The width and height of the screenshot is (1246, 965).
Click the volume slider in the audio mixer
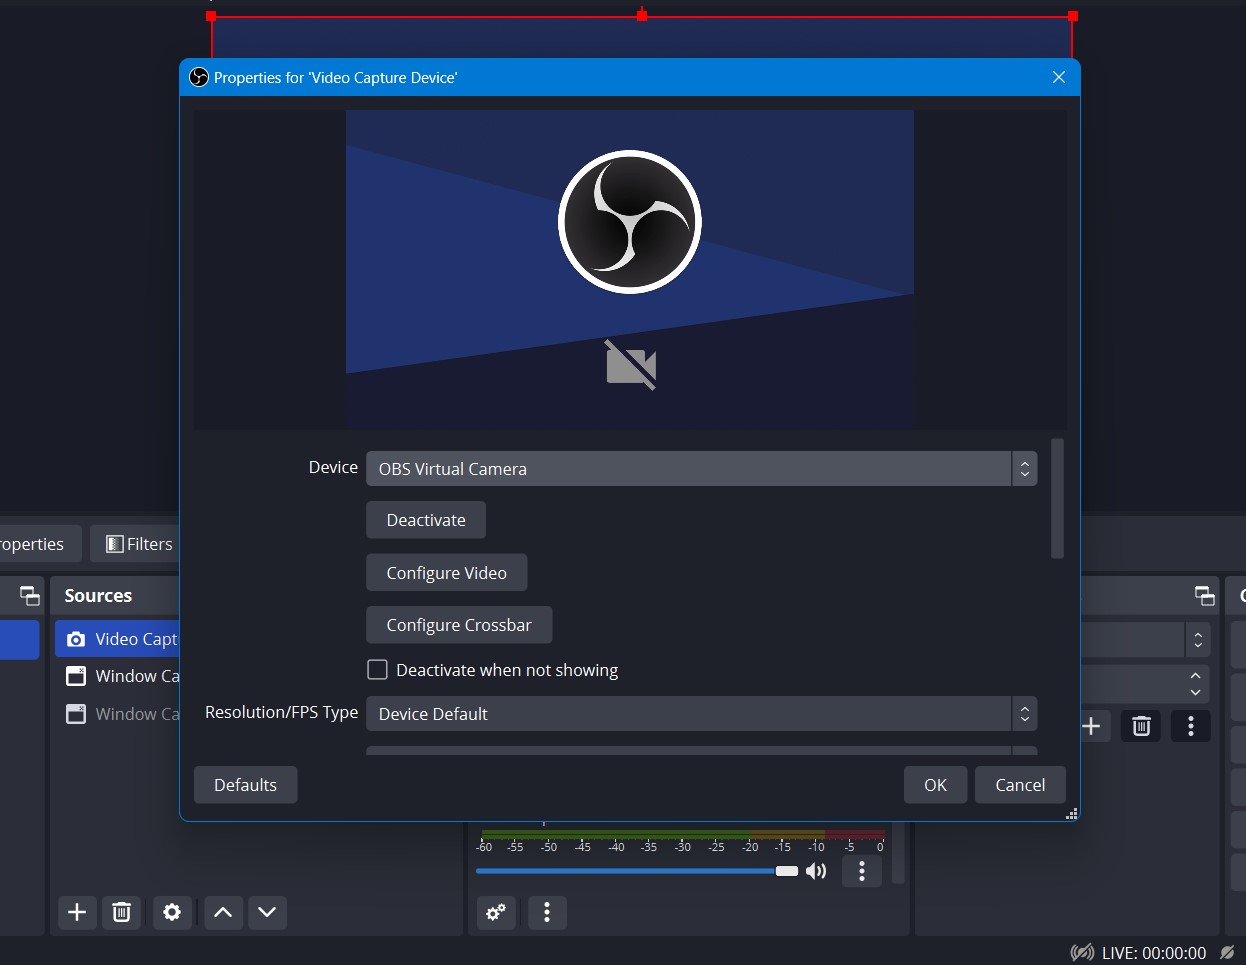coord(630,871)
